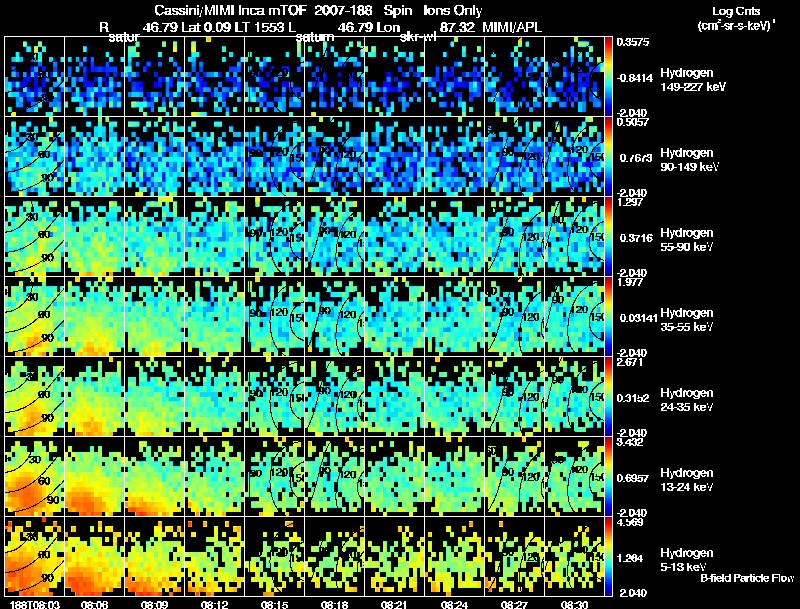Click the 08:12 time axis label
This screenshot has width=800, height=609.
(x=214, y=604)
